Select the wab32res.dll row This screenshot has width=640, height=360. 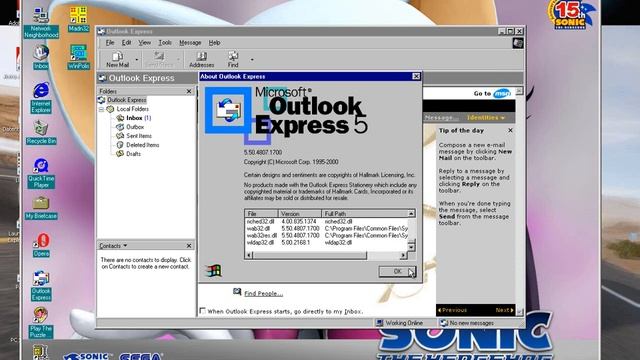[x=327, y=236]
